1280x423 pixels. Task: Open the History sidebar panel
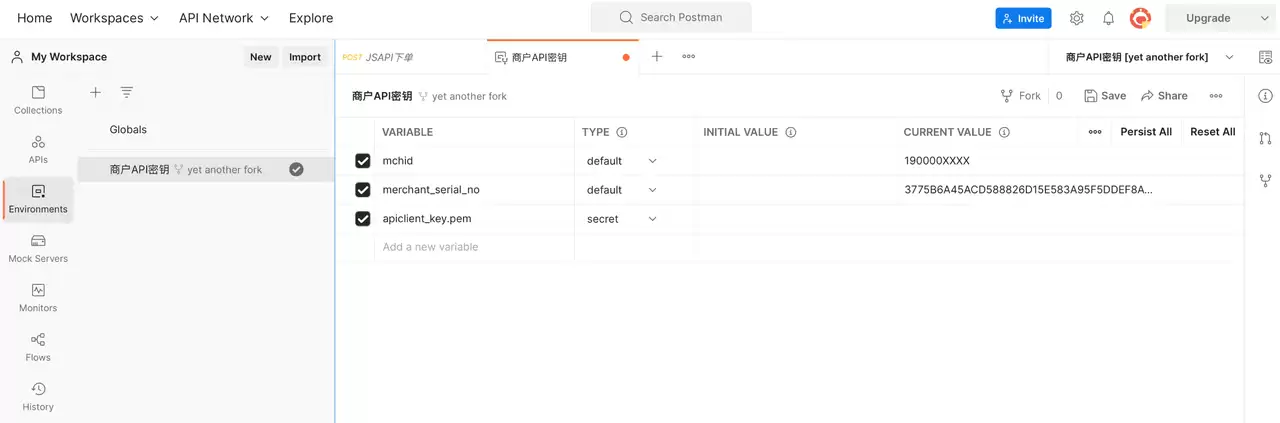[38, 396]
